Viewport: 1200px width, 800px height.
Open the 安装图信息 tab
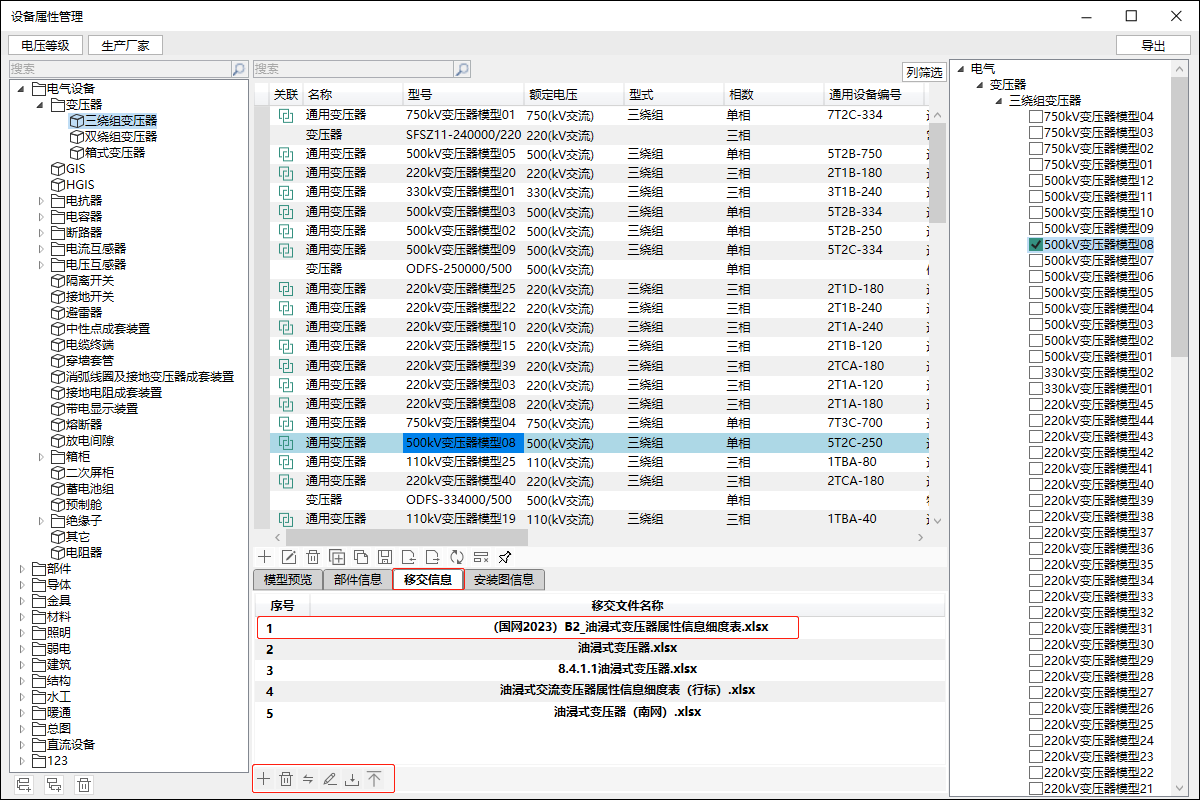pos(503,580)
